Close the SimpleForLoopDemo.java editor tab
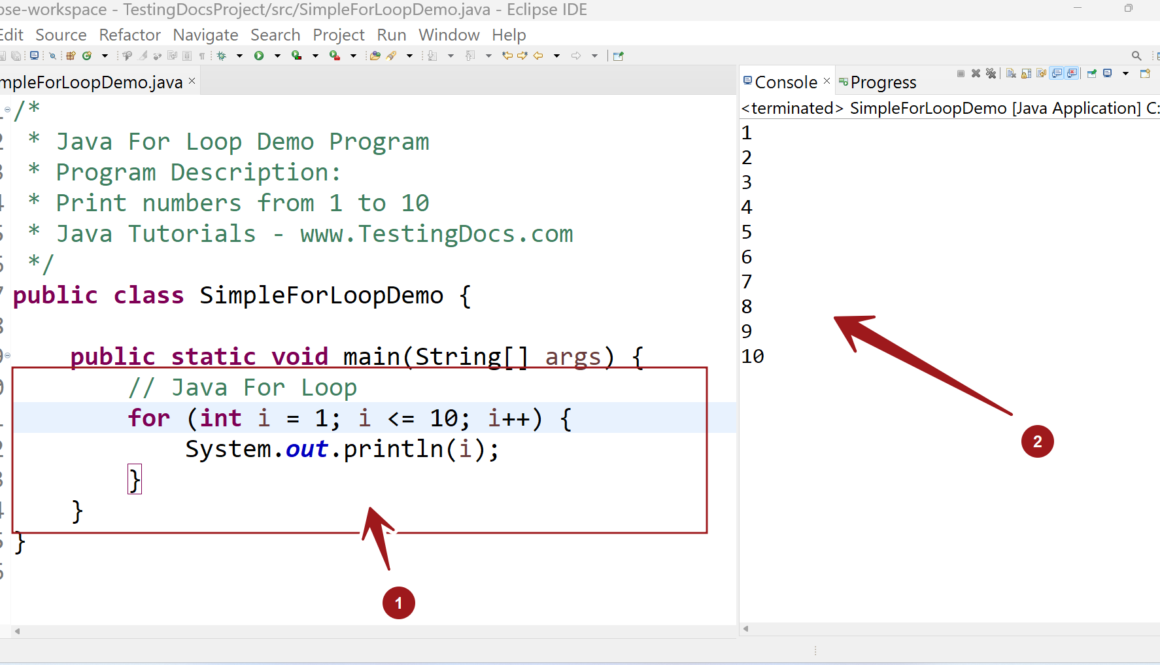Screen dimensions: 1160x665 (x=192, y=81)
